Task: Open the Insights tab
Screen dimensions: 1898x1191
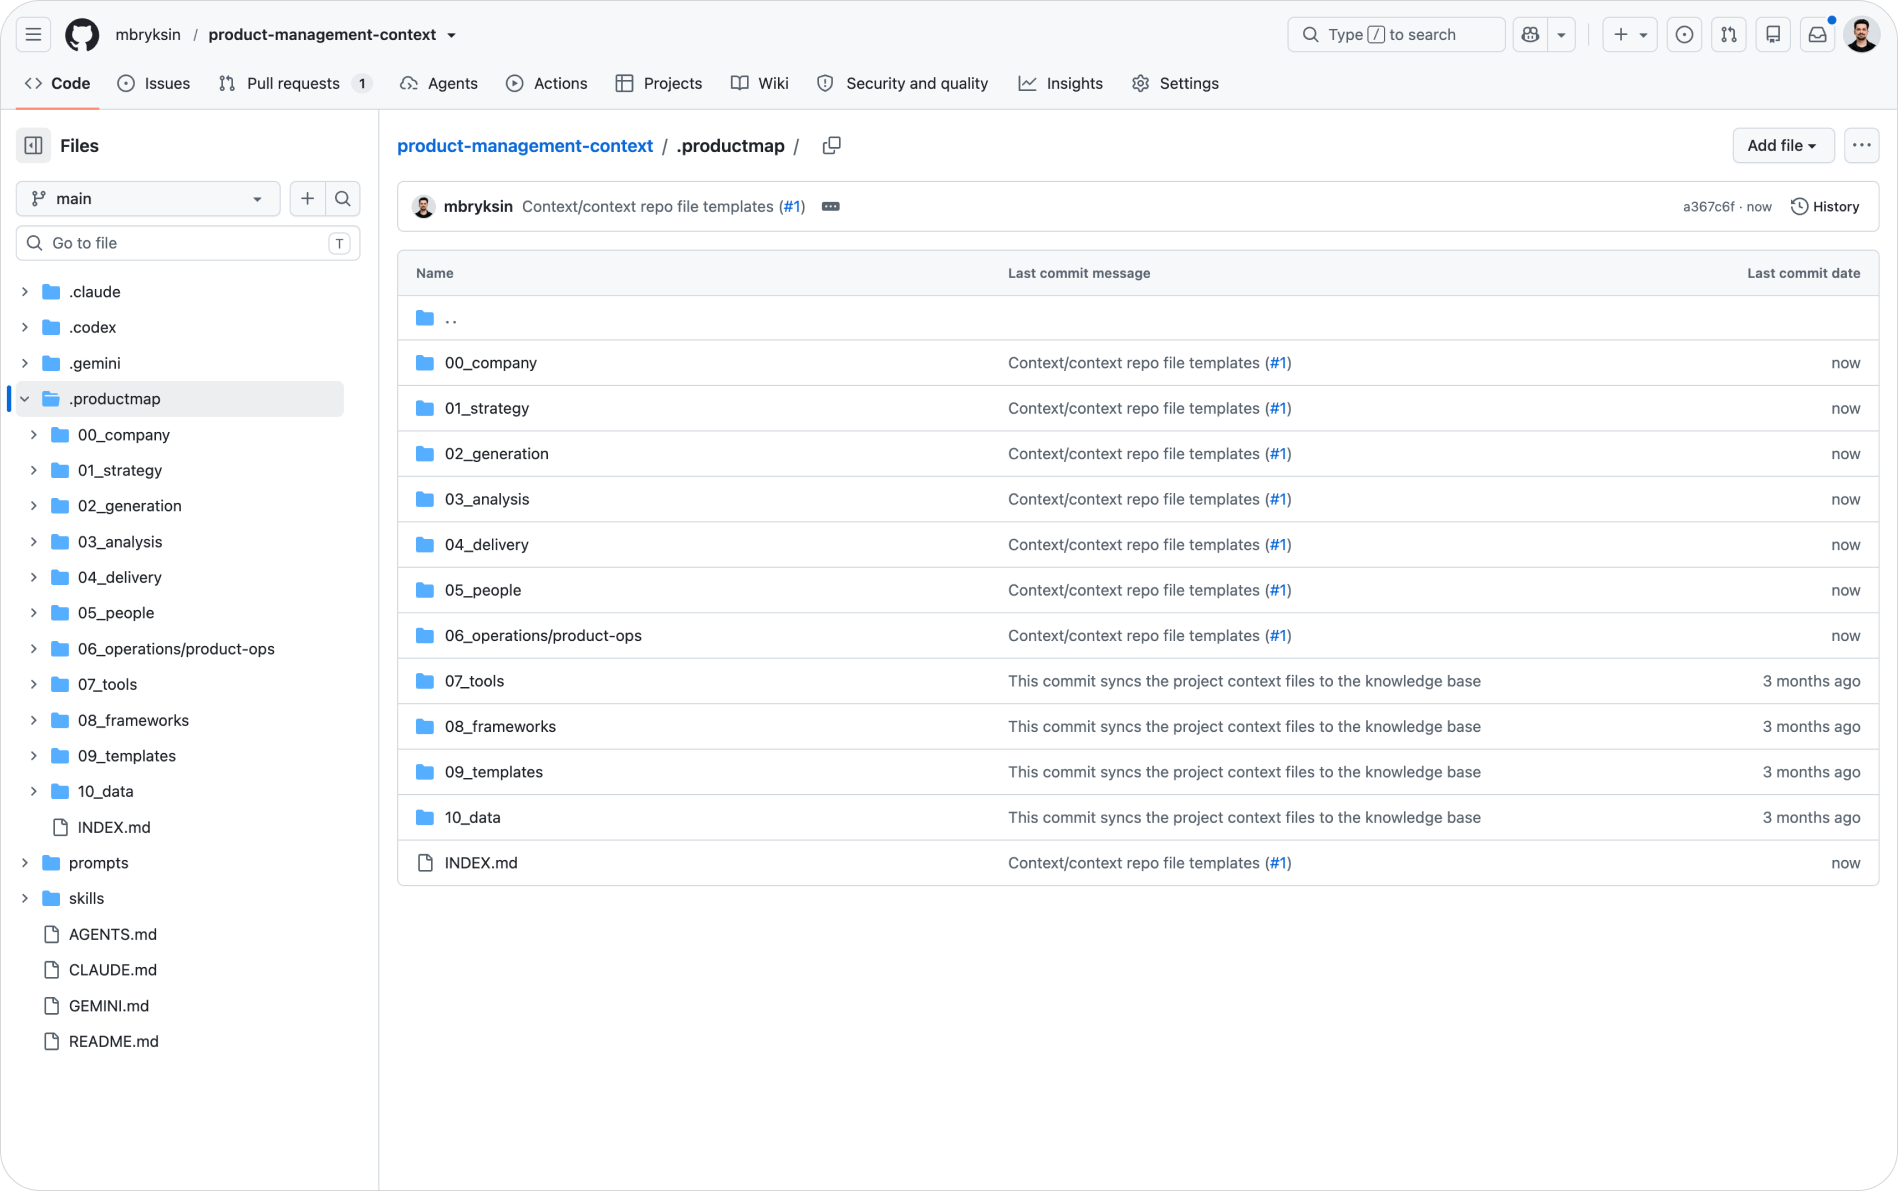Action: (x=1061, y=84)
